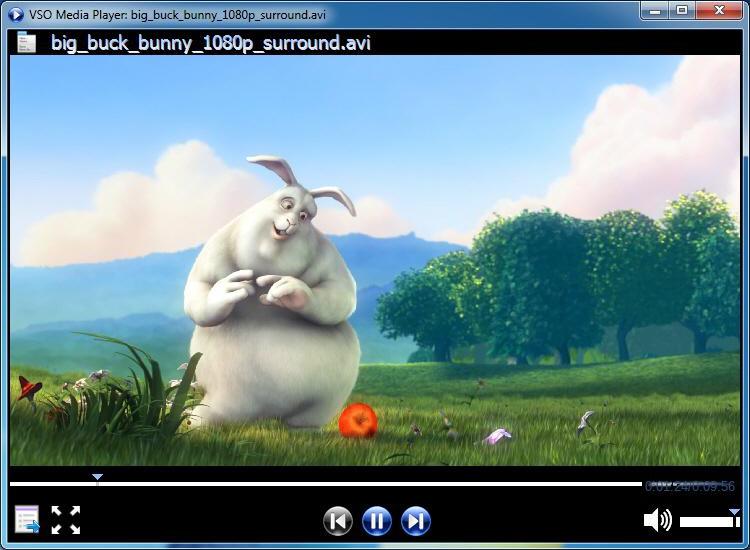The width and height of the screenshot is (750, 550).
Task: Maximize the media player window
Action: [x=682, y=11]
